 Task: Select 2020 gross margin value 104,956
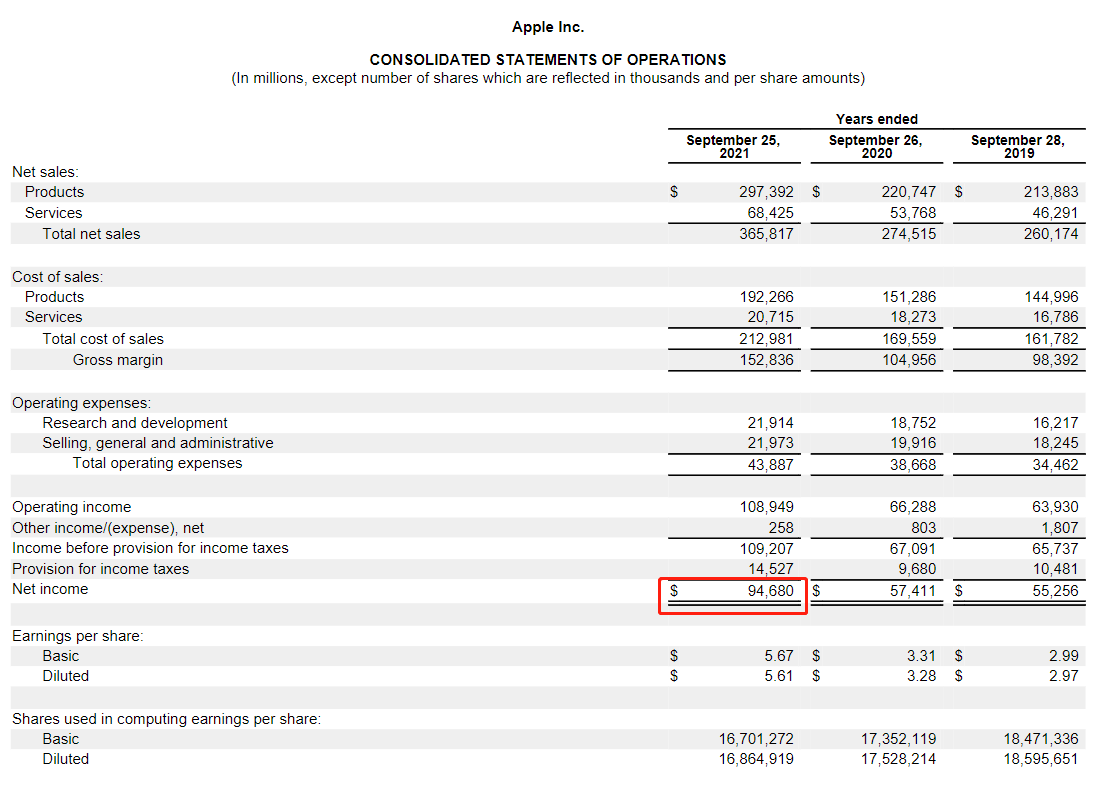pos(910,360)
